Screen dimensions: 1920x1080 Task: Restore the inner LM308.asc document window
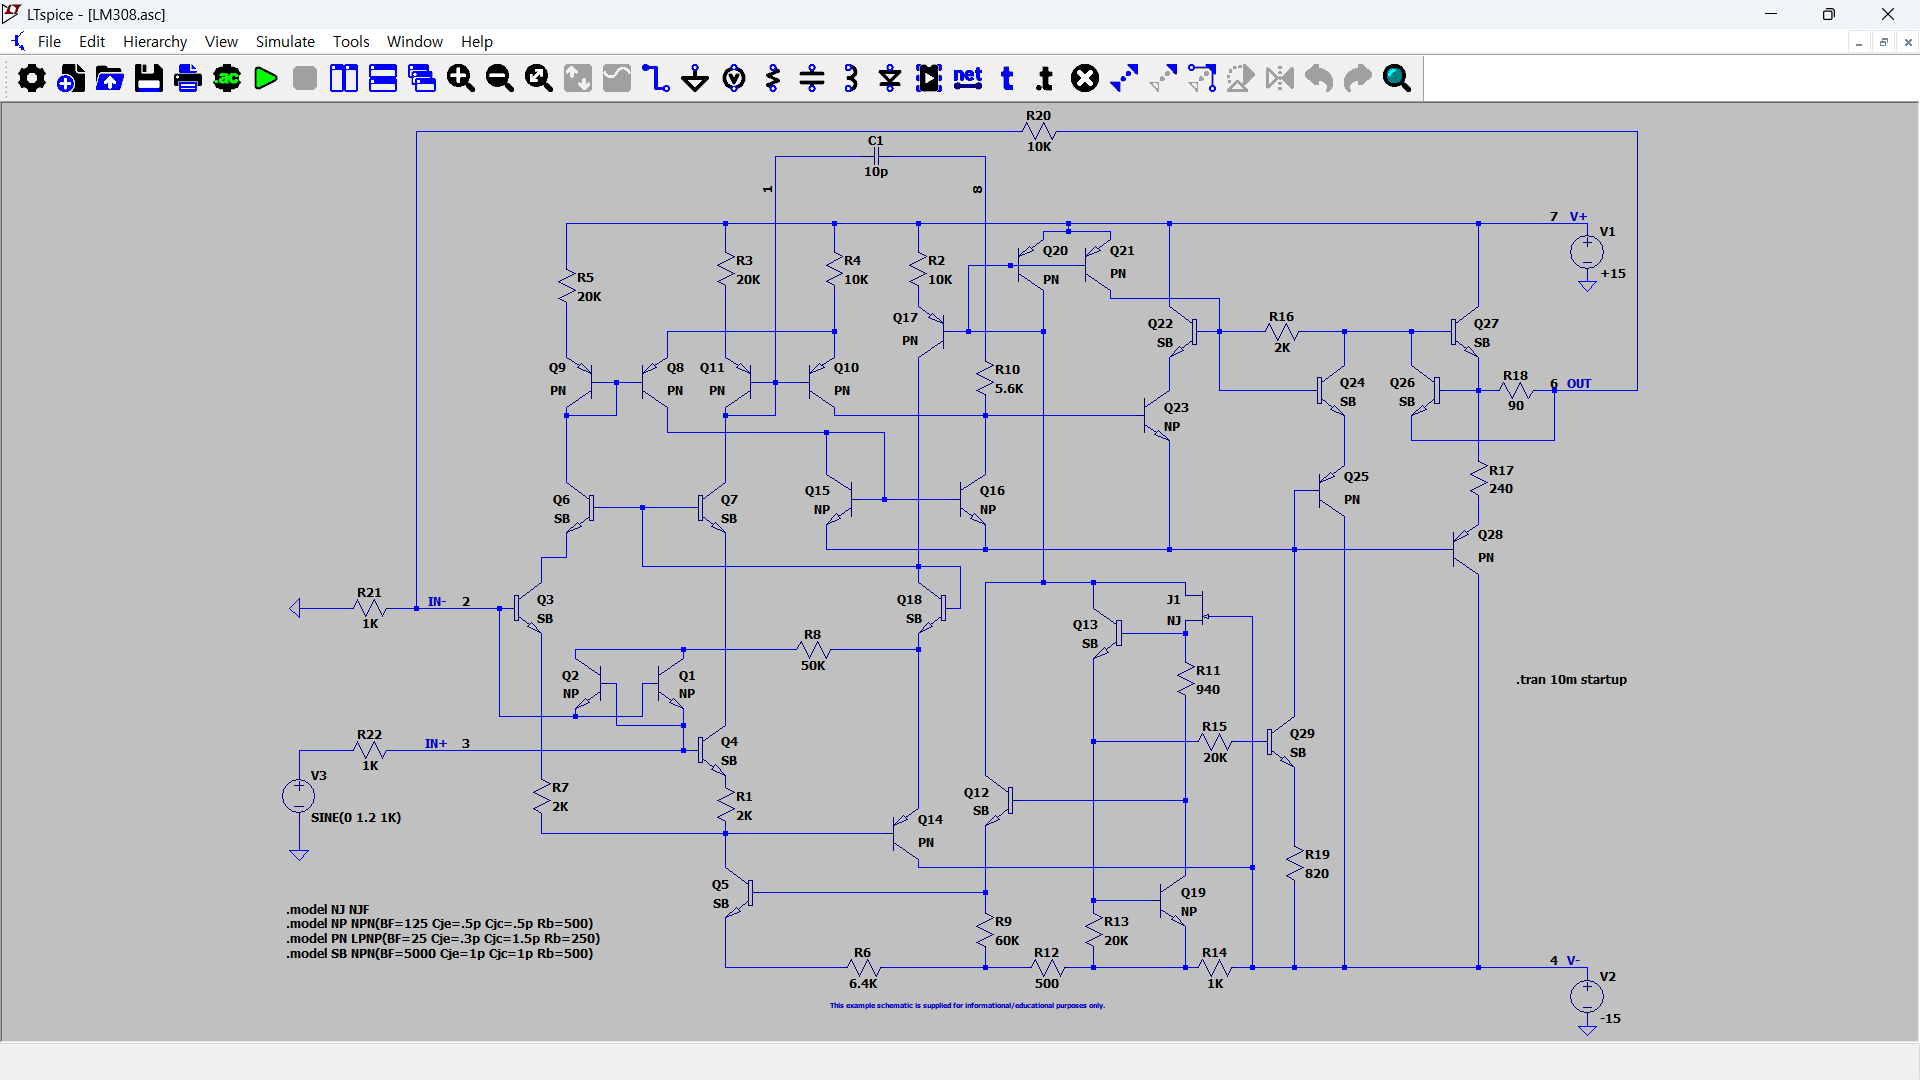point(1884,42)
